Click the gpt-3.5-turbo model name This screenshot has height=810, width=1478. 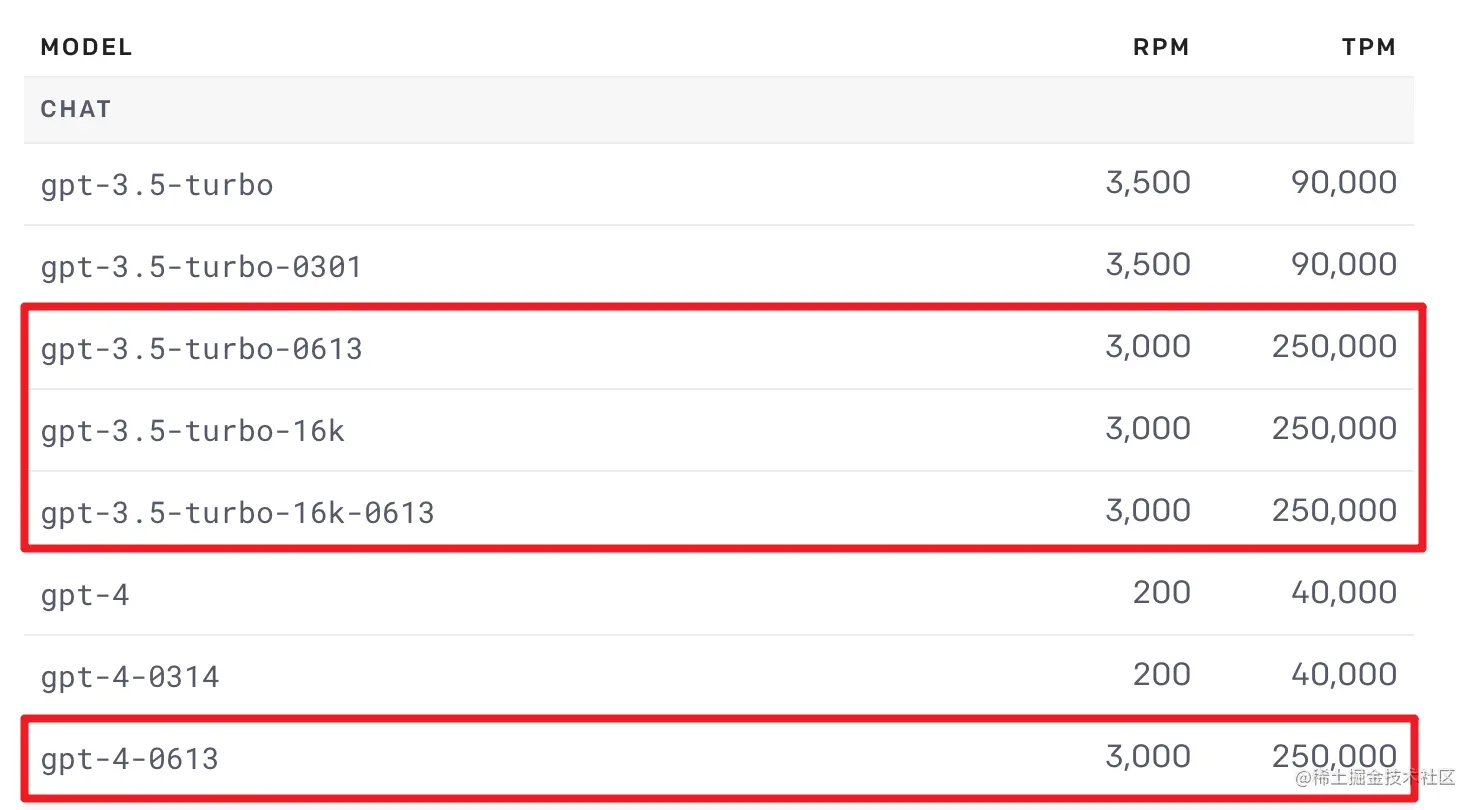[x=157, y=185]
